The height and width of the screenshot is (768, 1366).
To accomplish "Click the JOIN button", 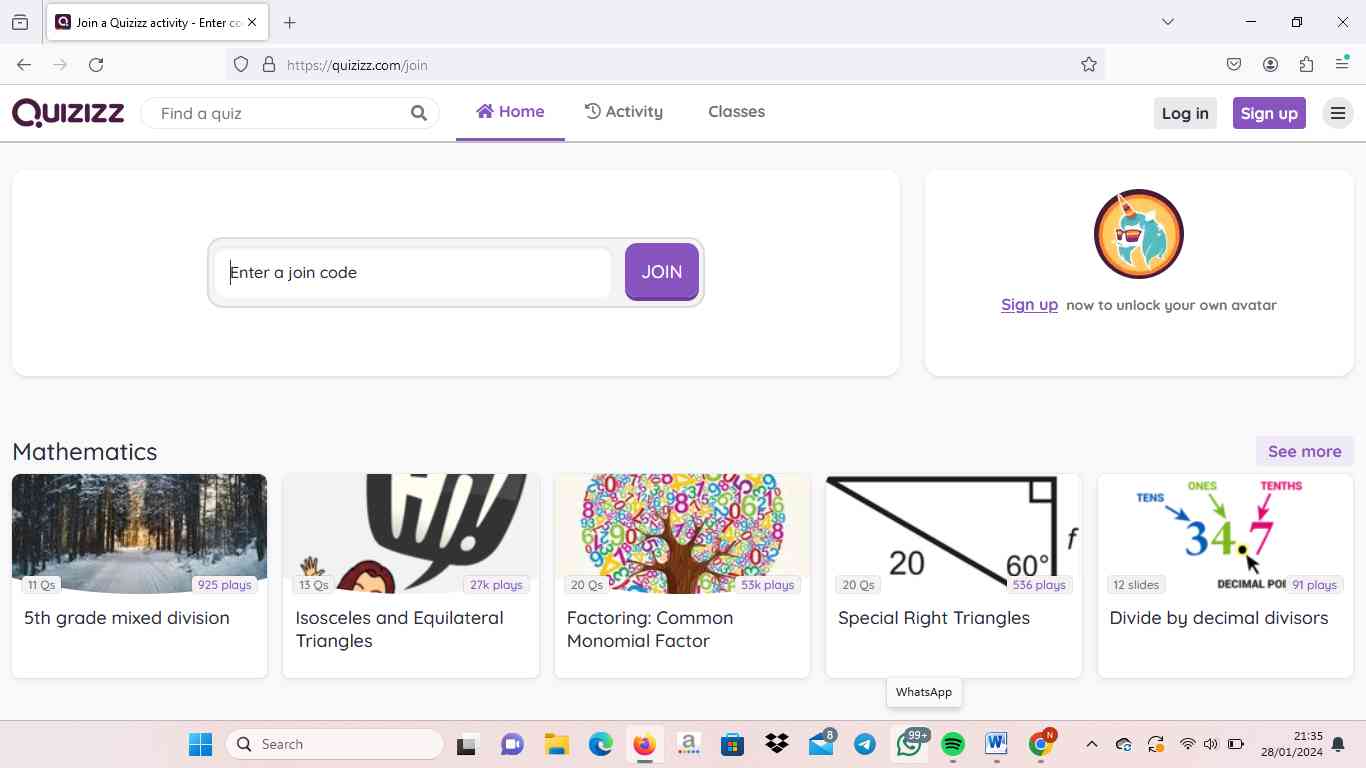I will pos(662,272).
